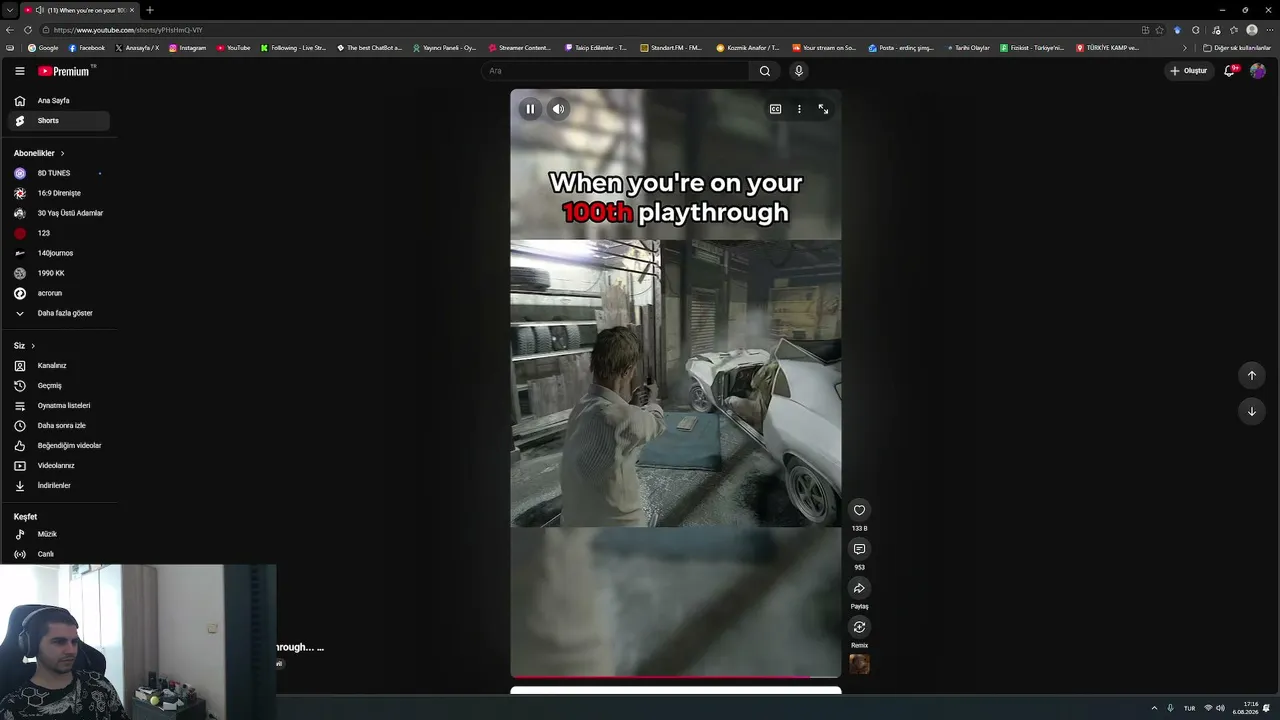The height and width of the screenshot is (720, 1280).
Task: Switch the TUR keyboard language
Action: point(1189,708)
